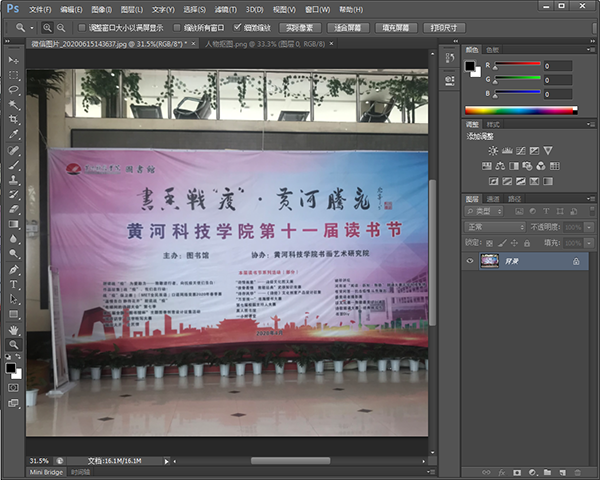
Task: Select the Eraser tool
Action: click(14, 209)
